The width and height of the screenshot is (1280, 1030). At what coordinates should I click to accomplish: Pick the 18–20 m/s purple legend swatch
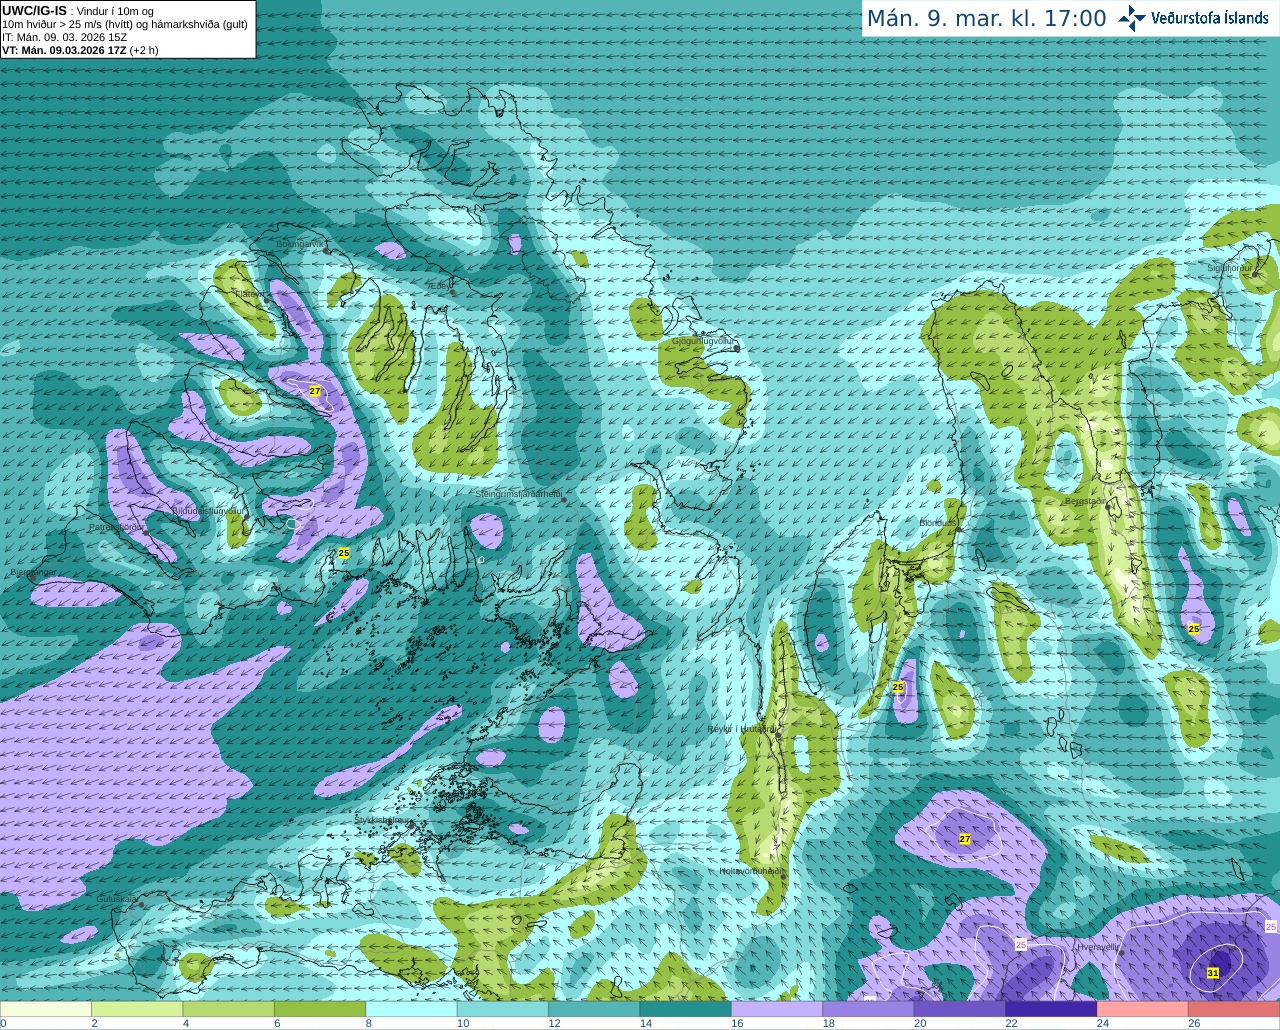(x=869, y=1009)
